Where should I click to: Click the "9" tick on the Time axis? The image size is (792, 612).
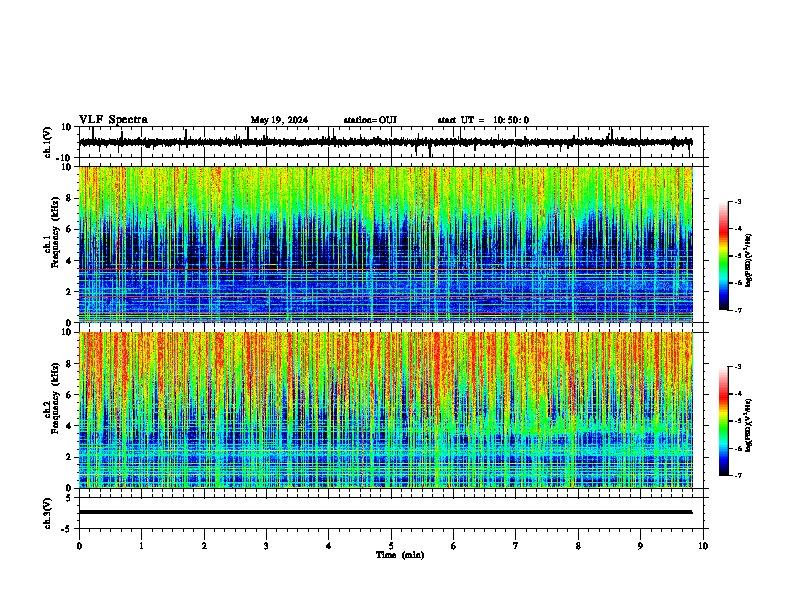click(x=640, y=546)
